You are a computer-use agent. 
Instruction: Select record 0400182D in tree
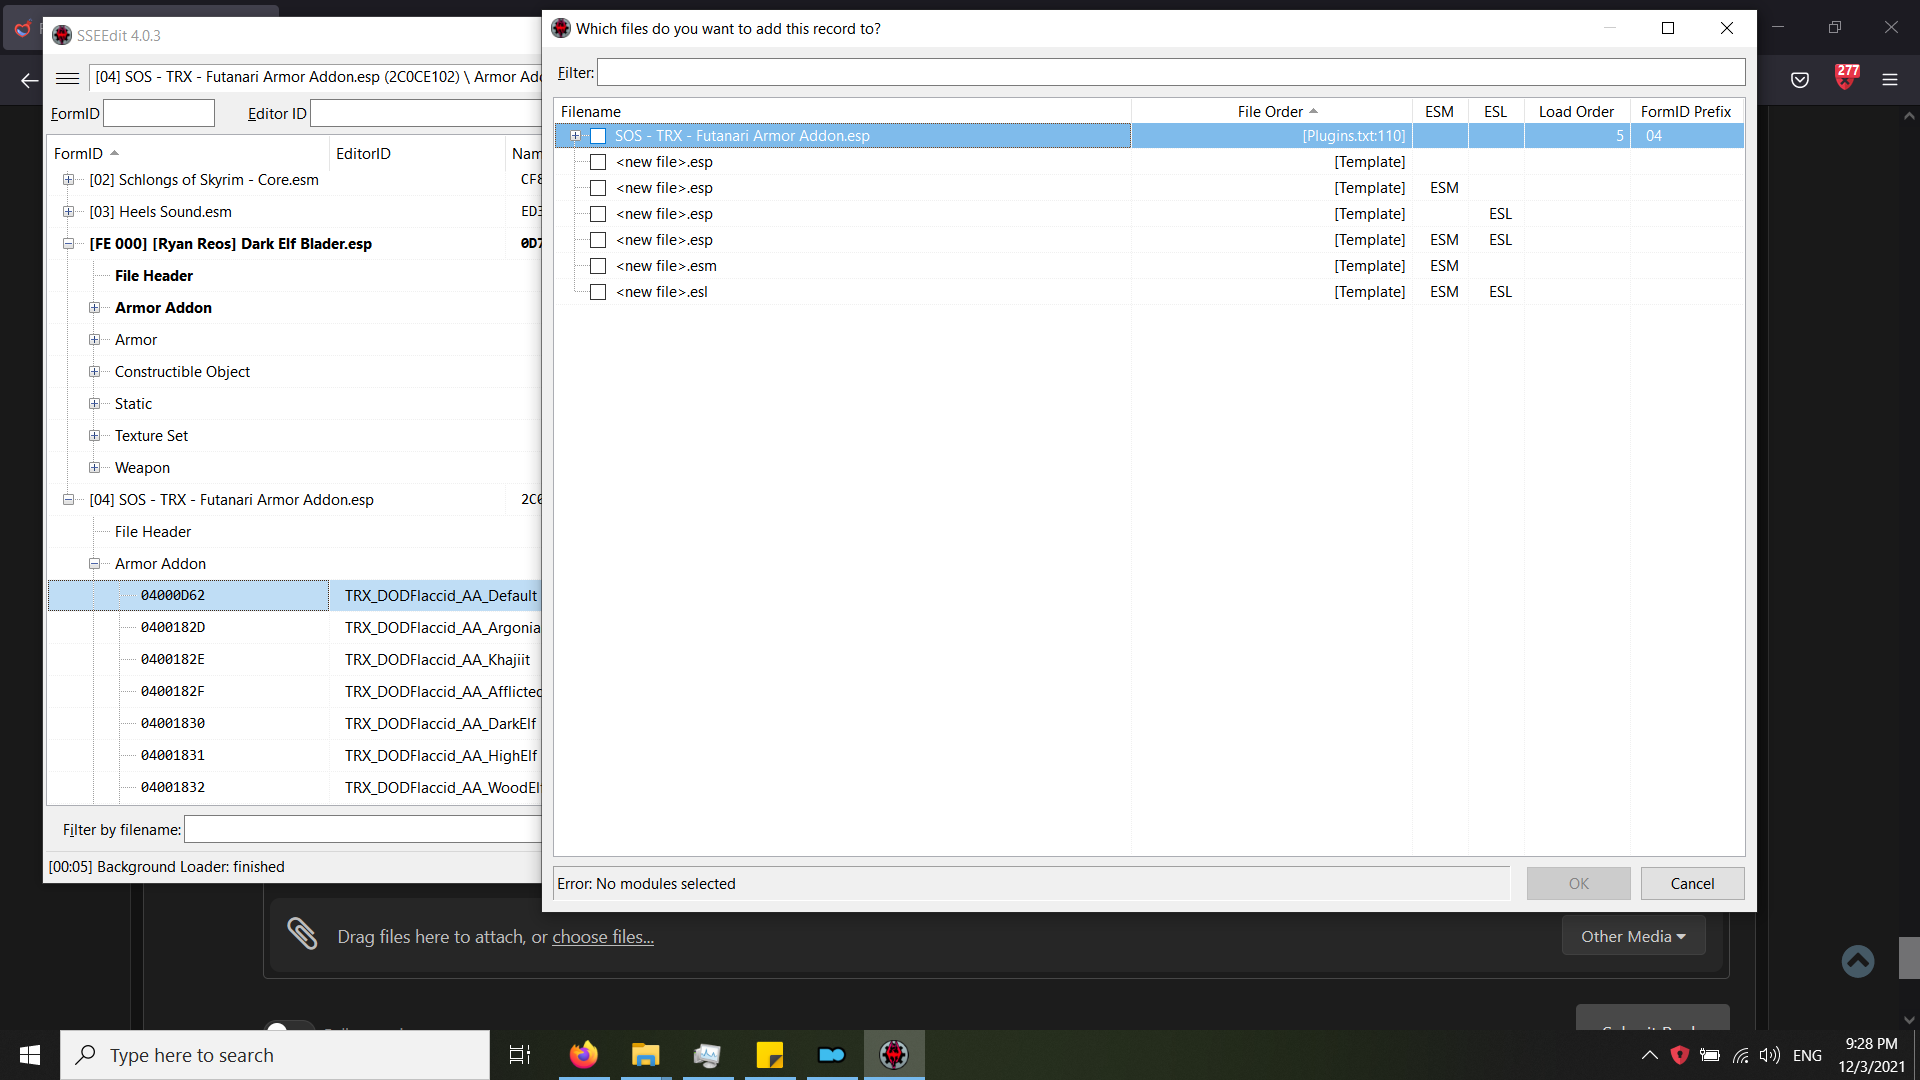173,628
